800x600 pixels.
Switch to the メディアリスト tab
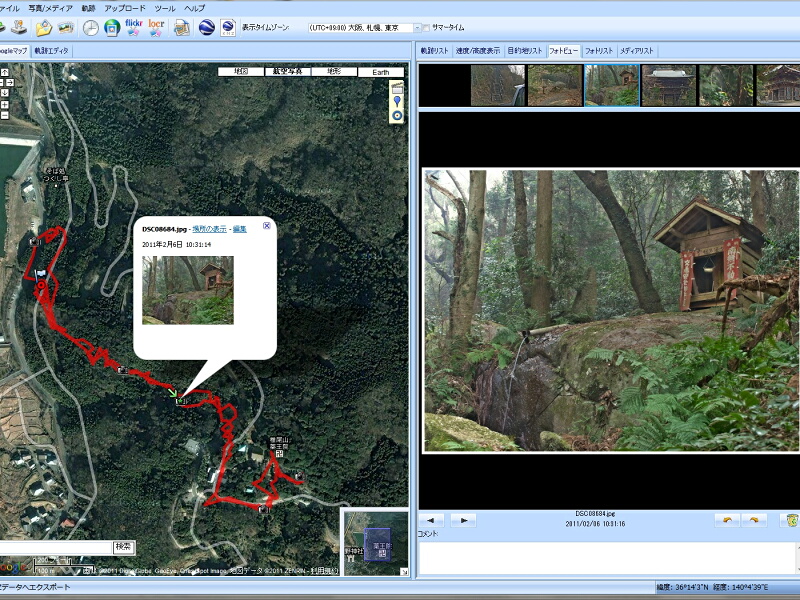tap(637, 51)
